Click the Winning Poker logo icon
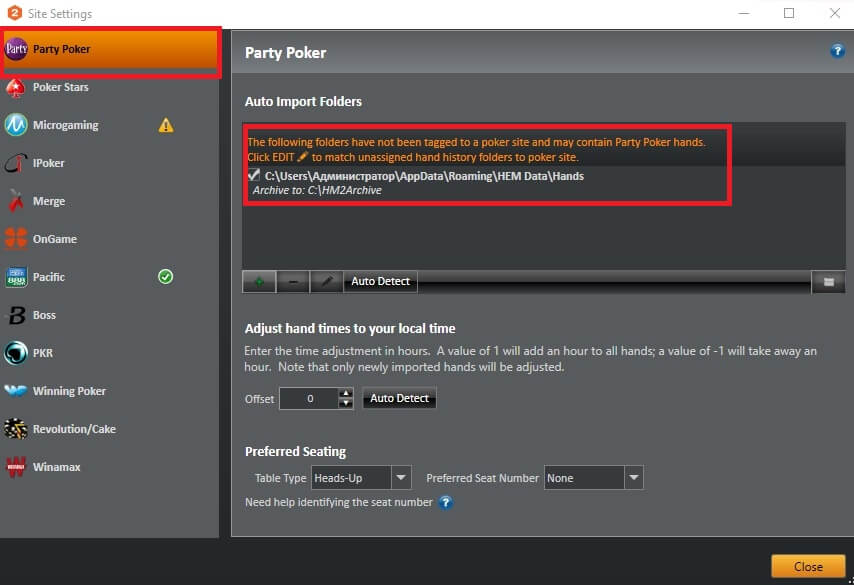 pos(16,391)
